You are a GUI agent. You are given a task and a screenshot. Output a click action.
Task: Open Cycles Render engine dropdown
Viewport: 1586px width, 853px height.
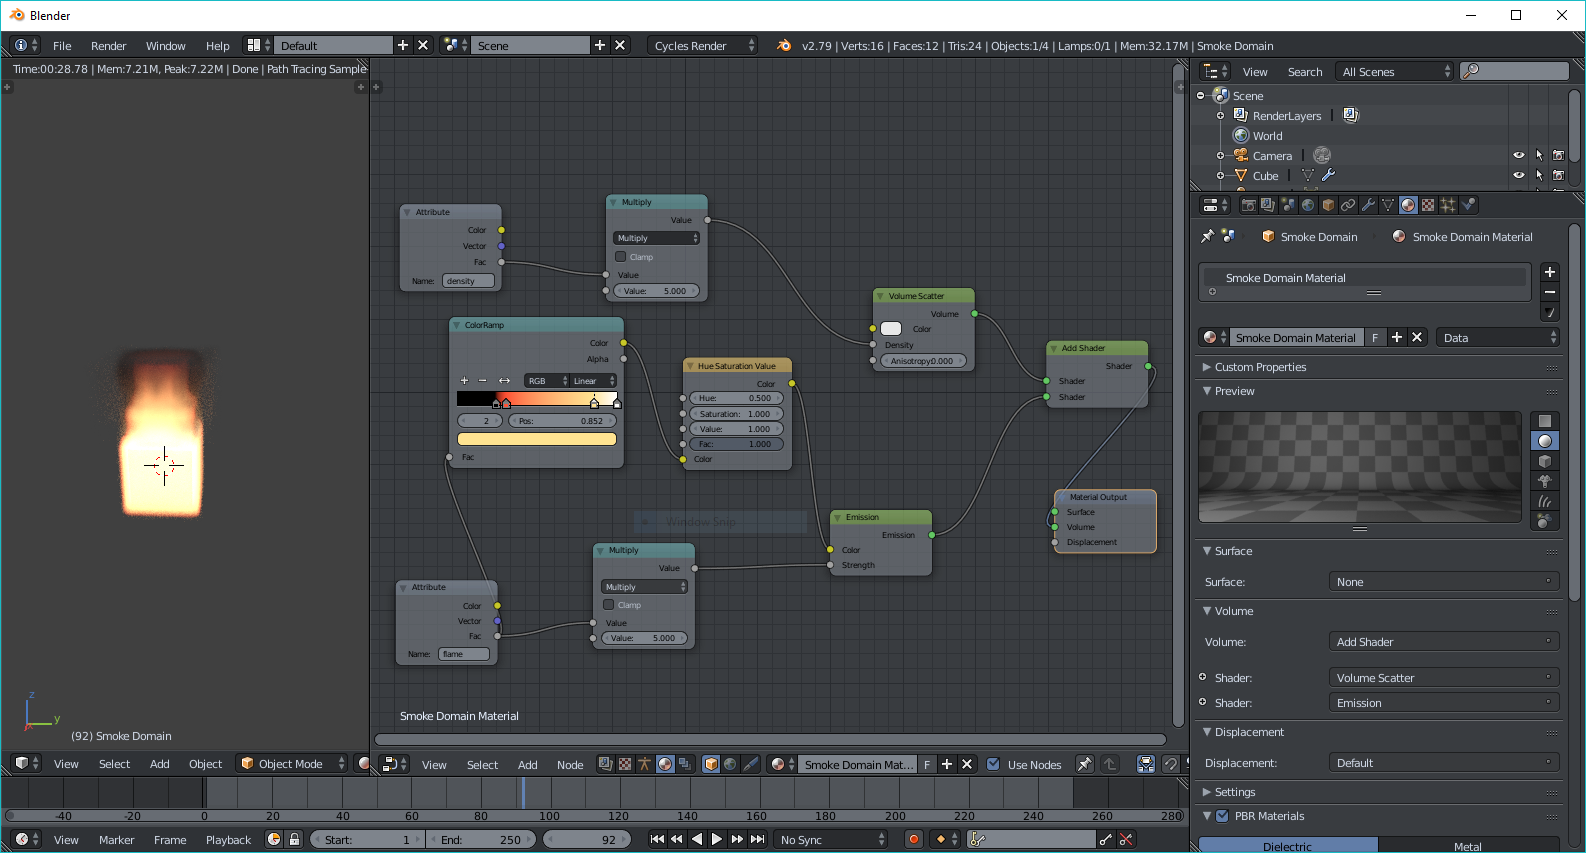(x=703, y=45)
